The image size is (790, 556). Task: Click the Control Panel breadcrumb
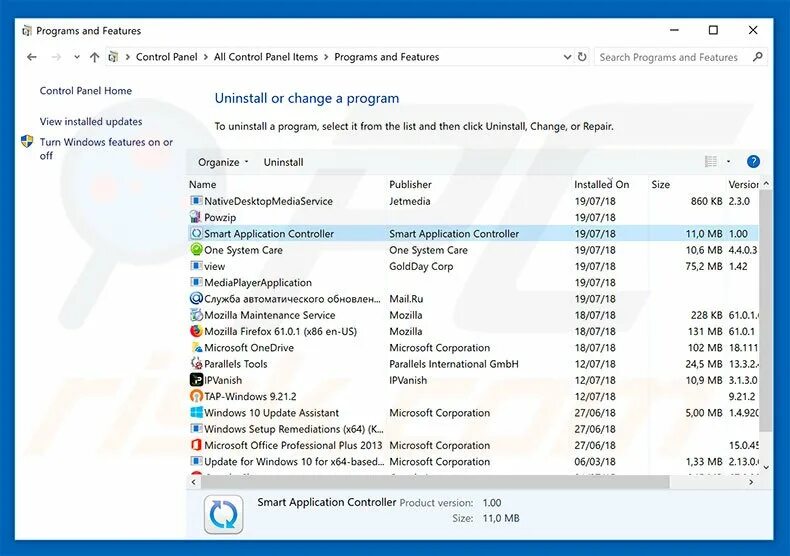click(166, 57)
